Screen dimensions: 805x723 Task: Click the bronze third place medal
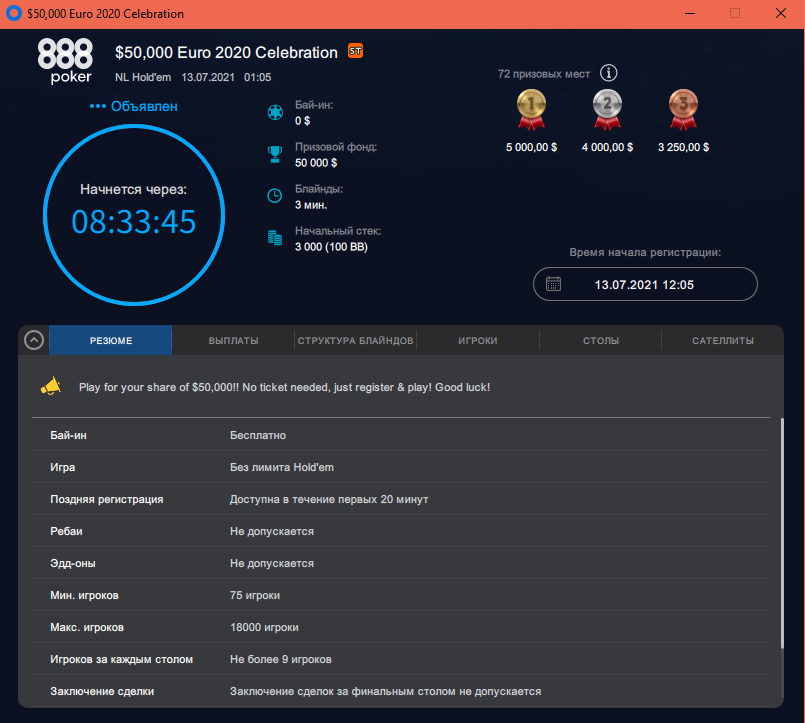tap(683, 109)
